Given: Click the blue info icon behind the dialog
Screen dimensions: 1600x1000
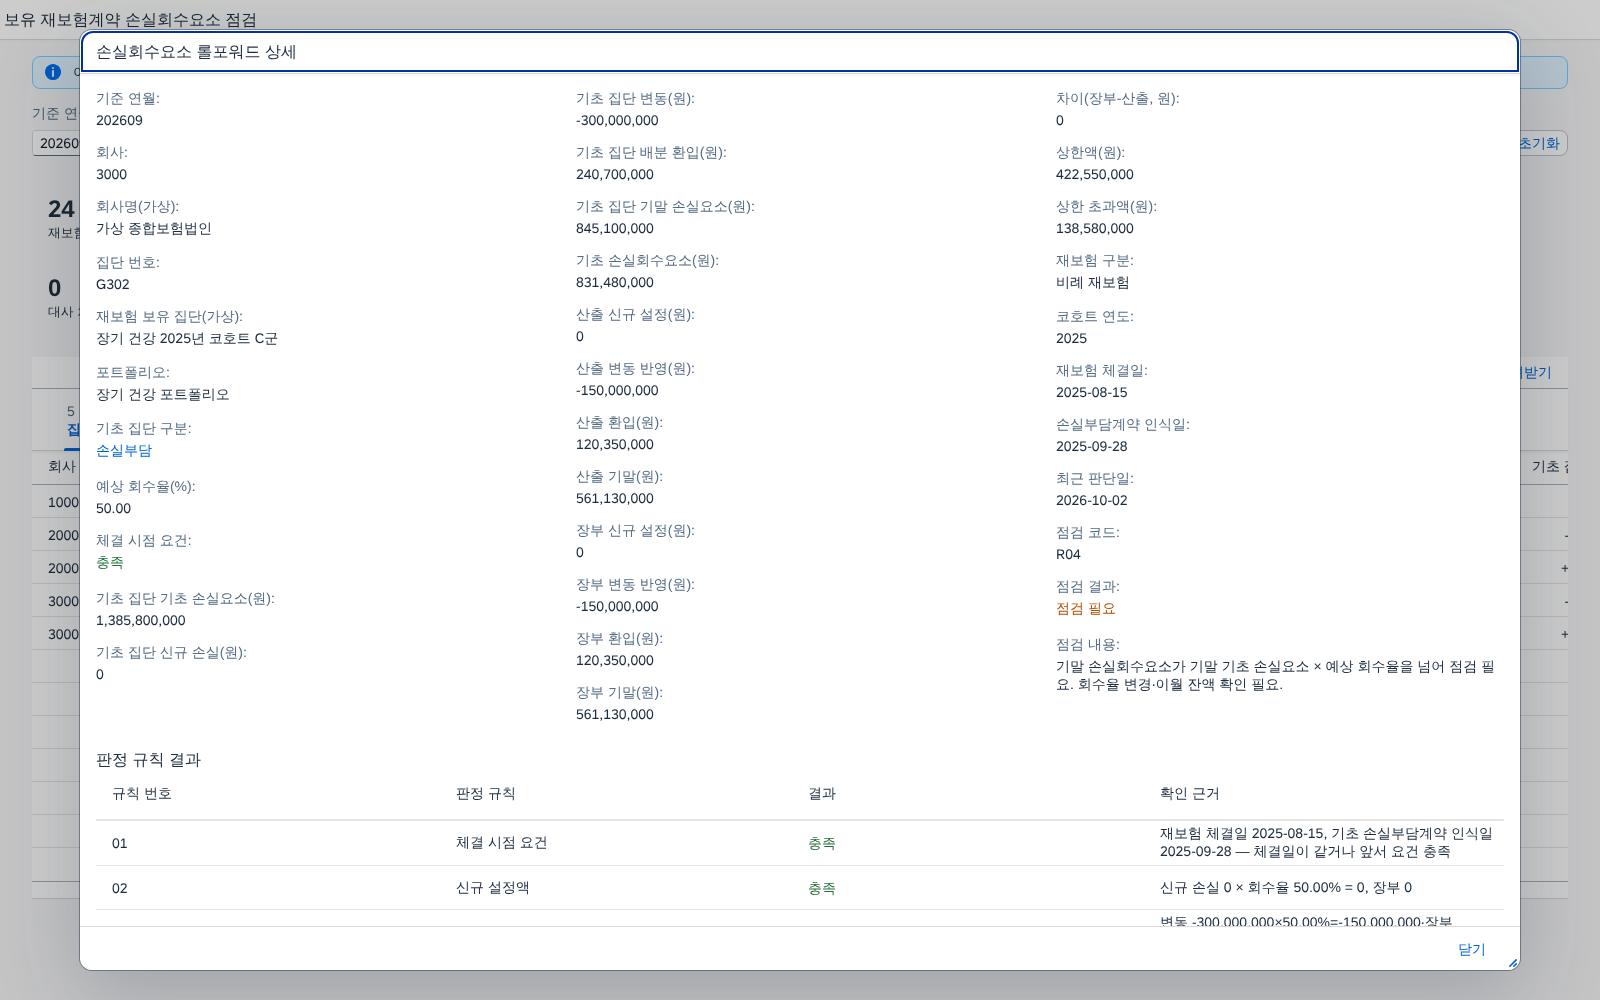Looking at the screenshot, I should 53,72.
